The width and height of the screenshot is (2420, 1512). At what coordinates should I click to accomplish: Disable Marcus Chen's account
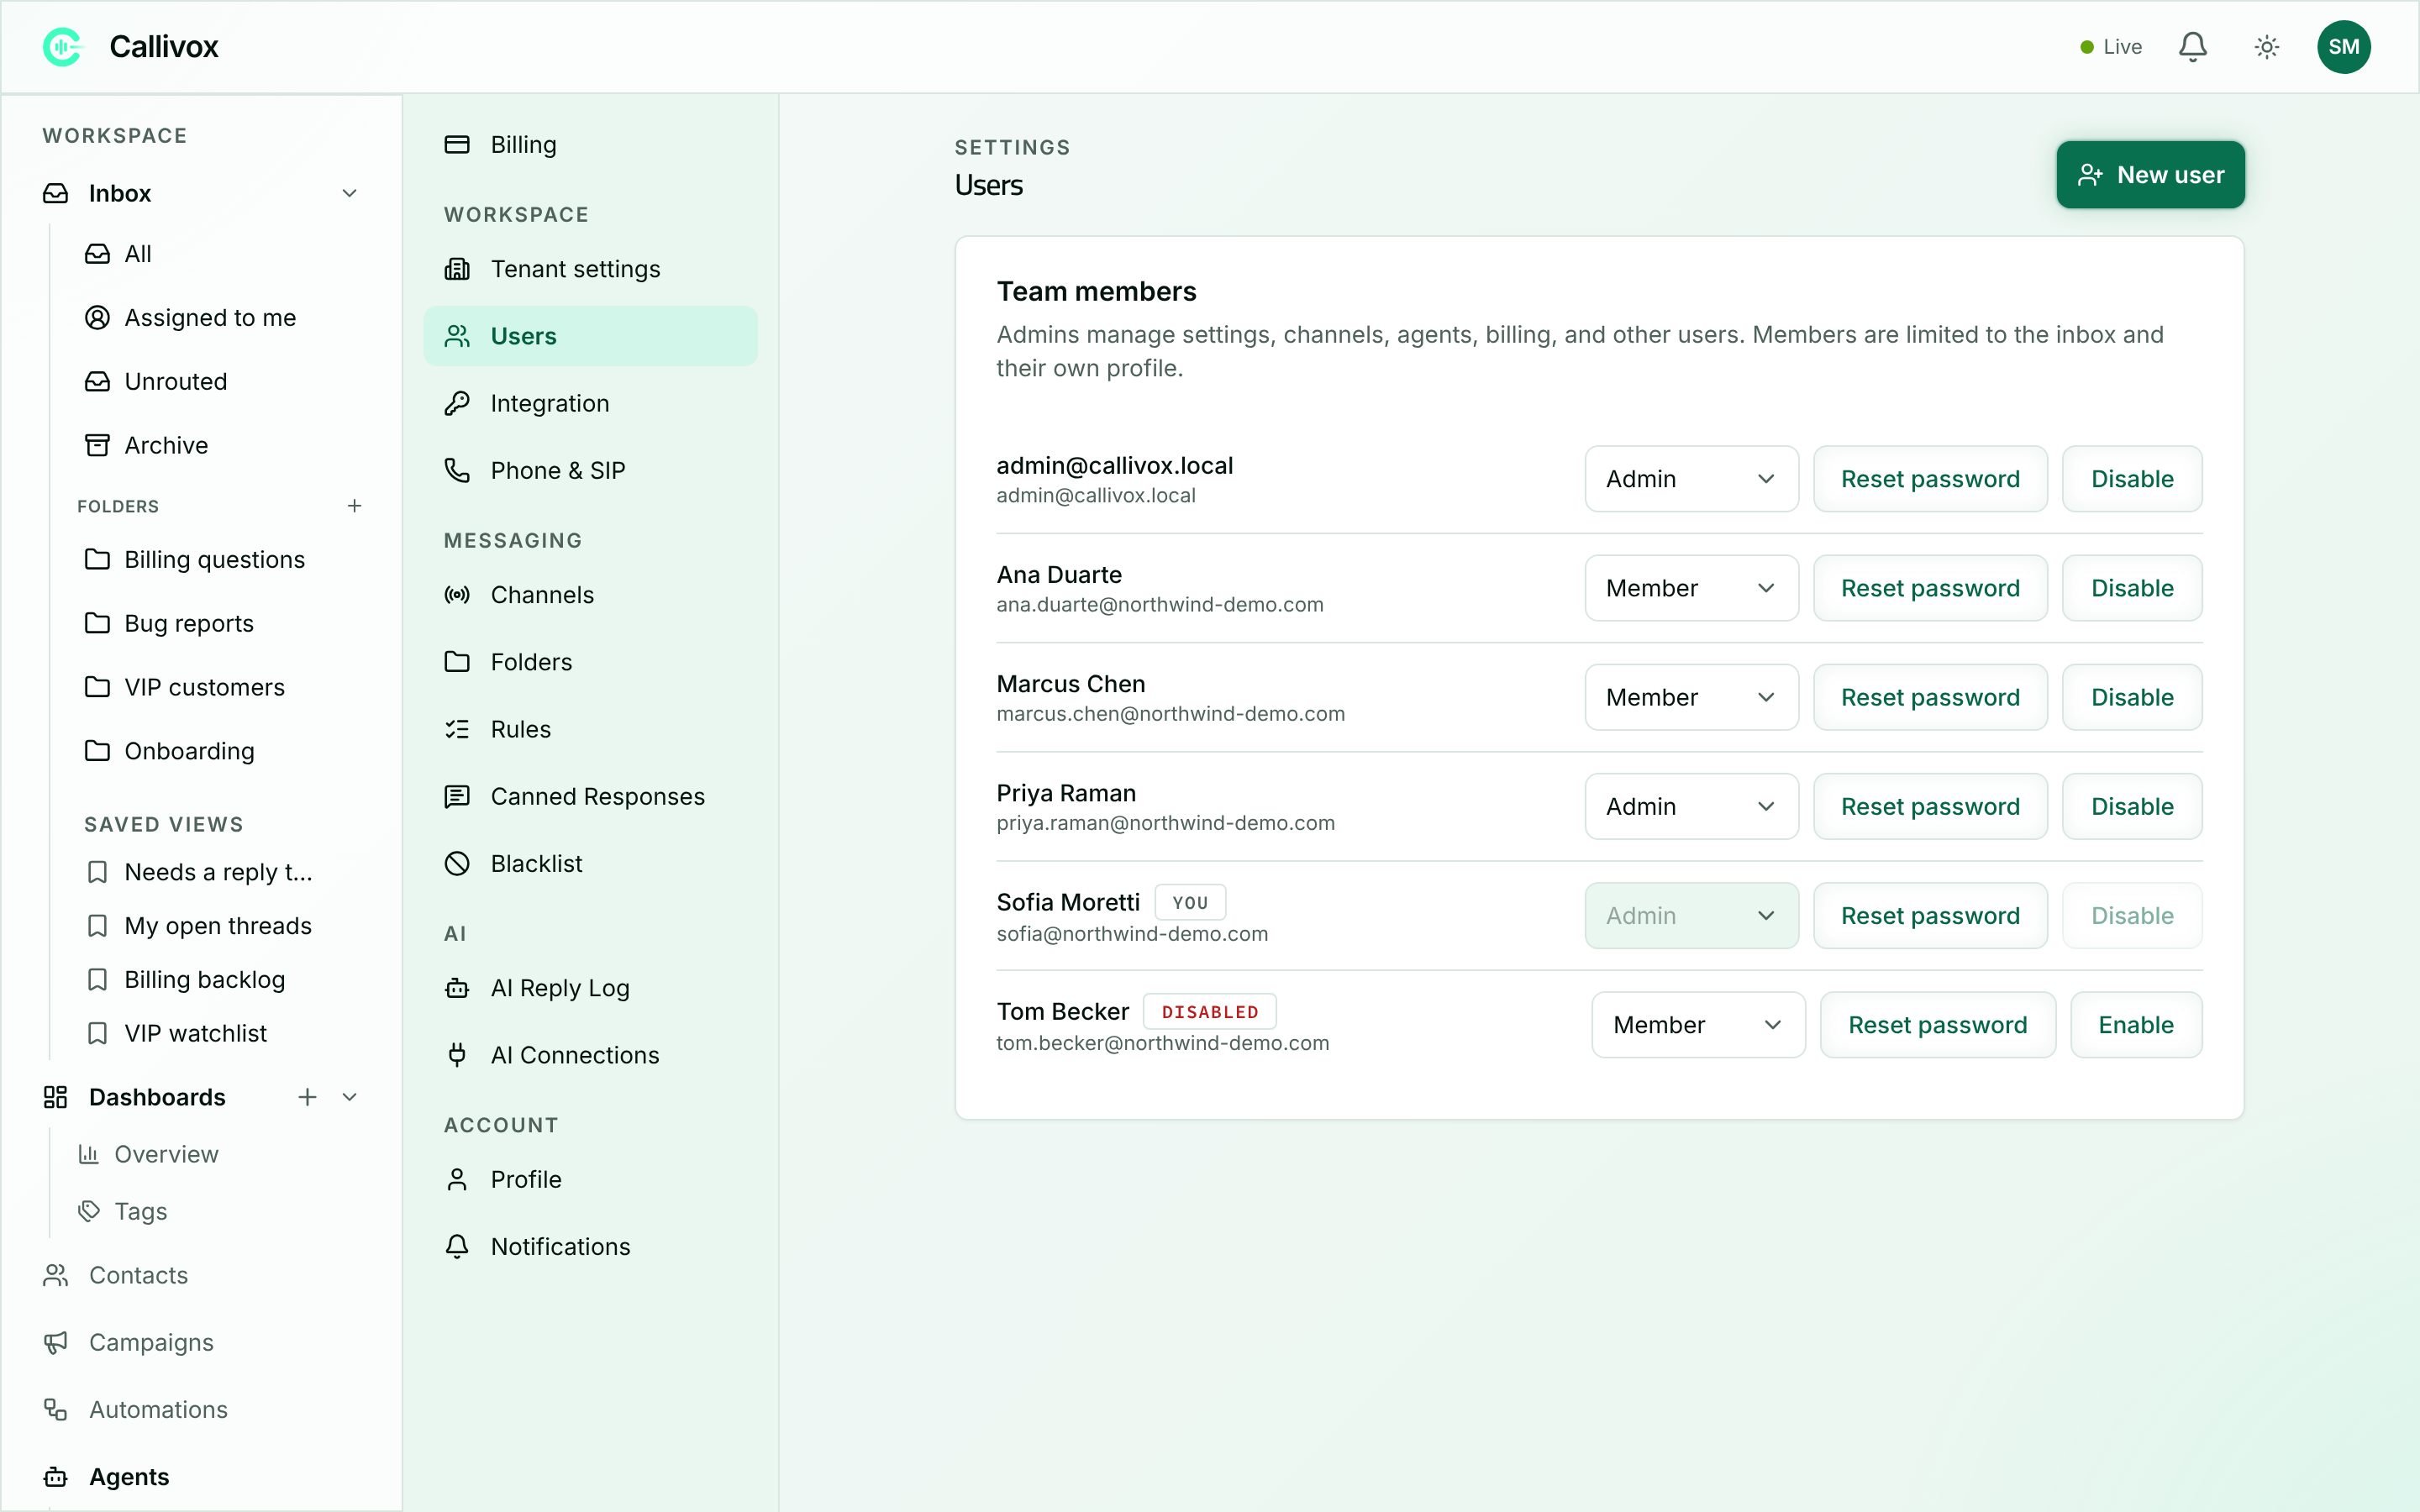click(2132, 697)
